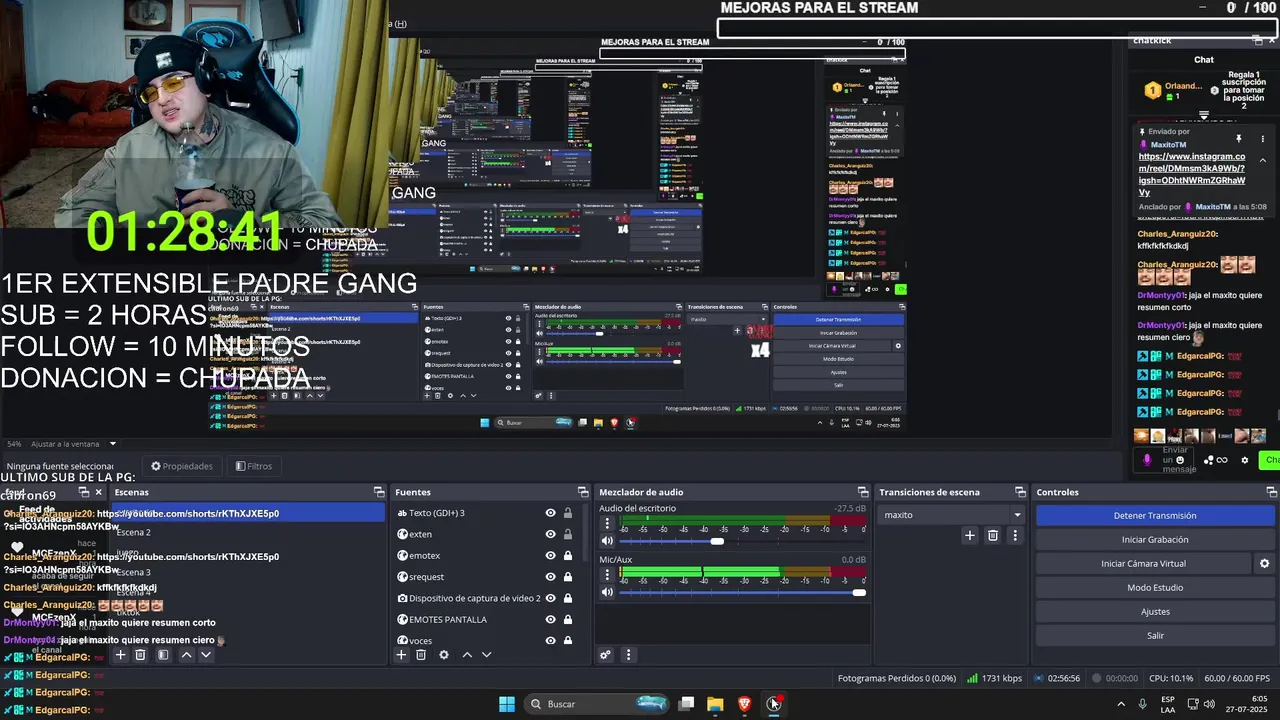Open maxito transition dropdown
The height and width of the screenshot is (720, 1280).
click(x=952, y=515)
